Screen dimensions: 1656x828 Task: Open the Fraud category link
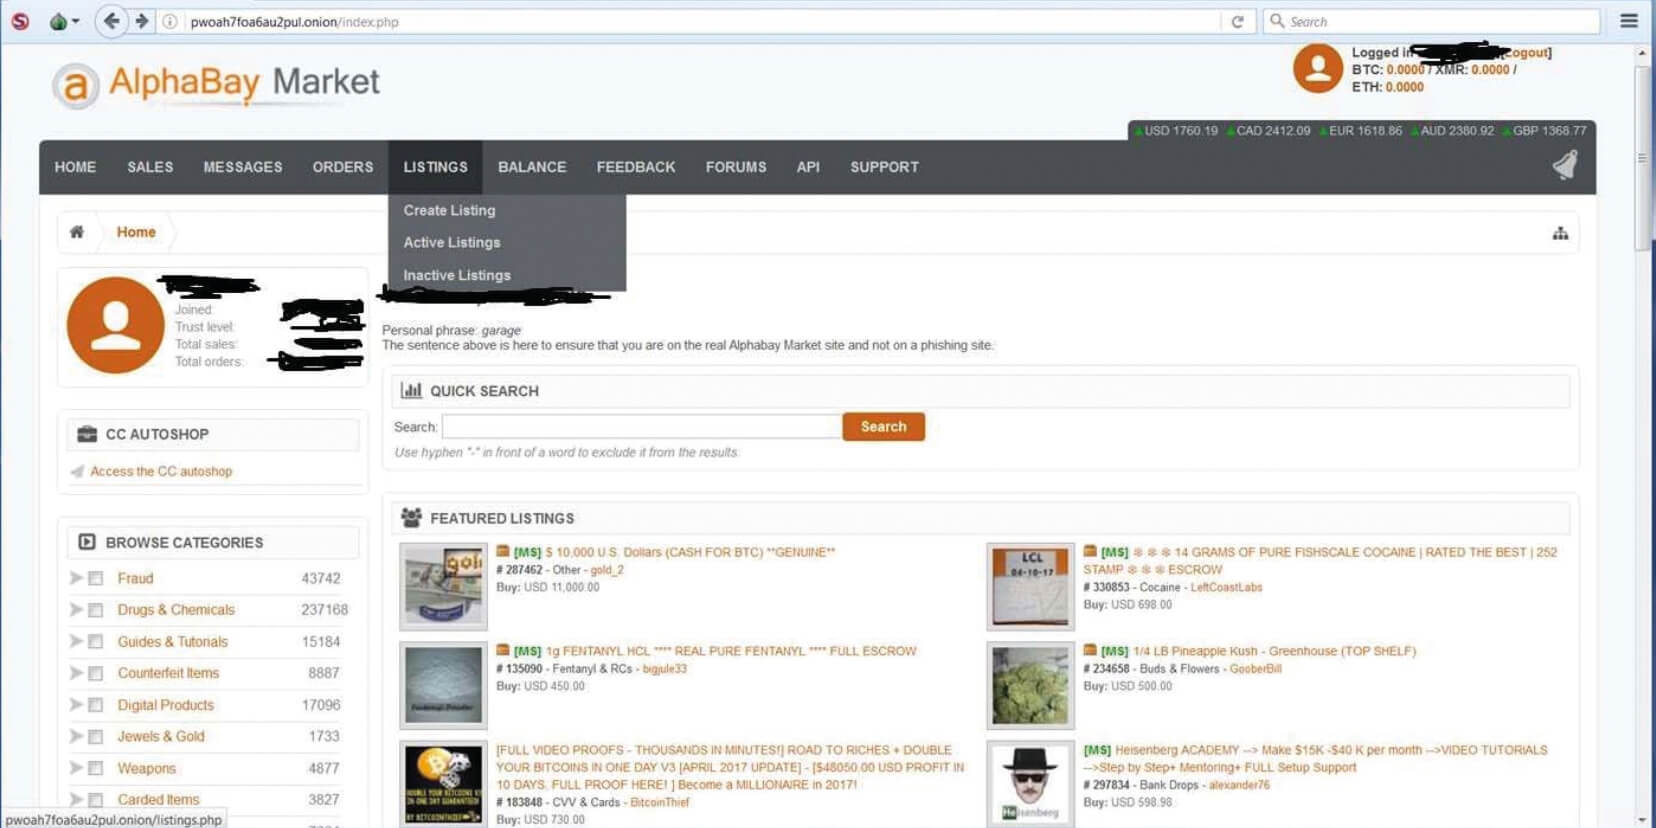136,578
